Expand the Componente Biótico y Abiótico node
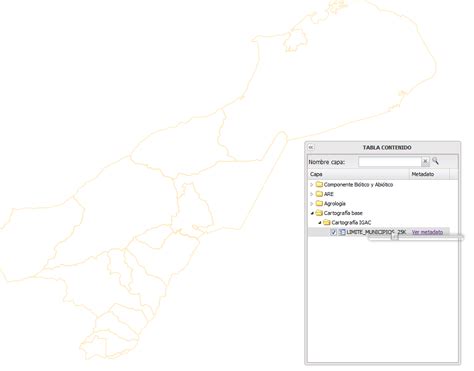The width and height of the screenshot is (474, 371). 312,184
